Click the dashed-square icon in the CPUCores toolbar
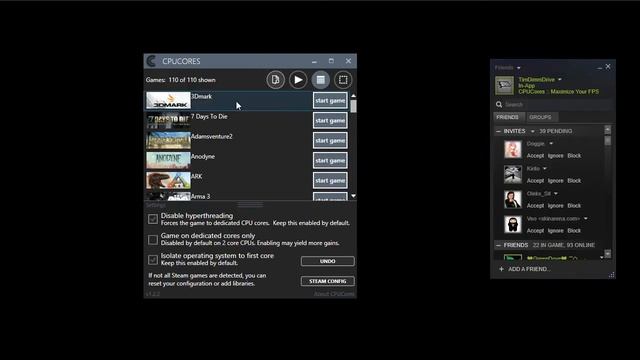640x360 pixels. coord(343,80)
